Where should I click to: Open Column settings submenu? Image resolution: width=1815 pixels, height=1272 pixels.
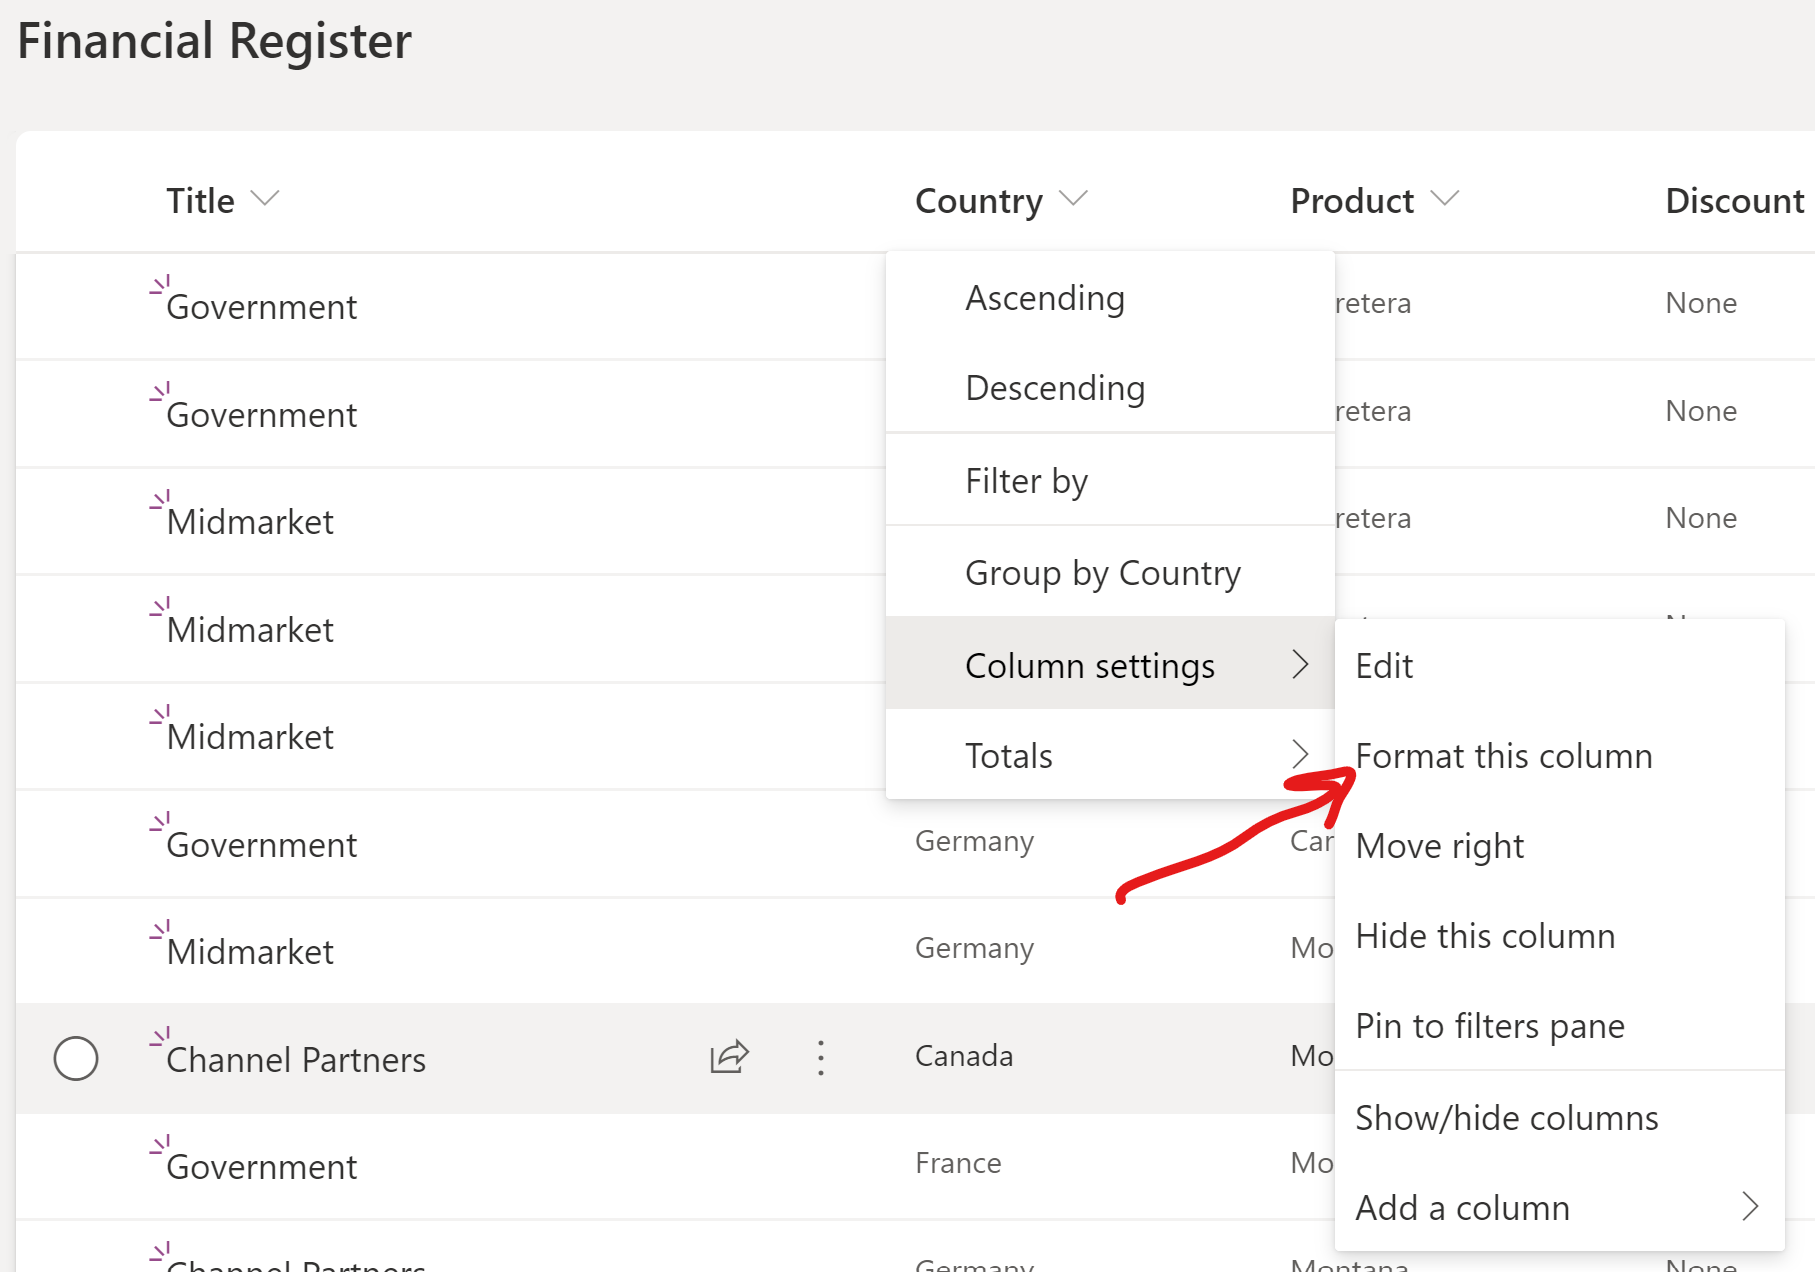pos(1089,664)
